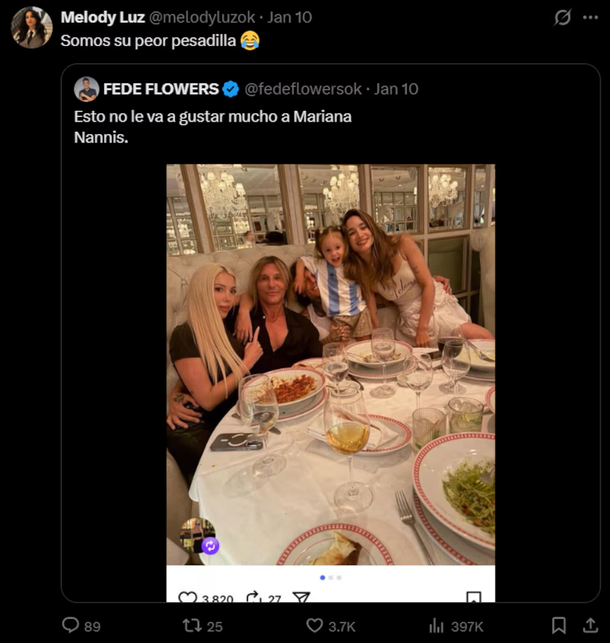Click the Melody Luz display name
610x643 pixels.
(x=102, y=17)
